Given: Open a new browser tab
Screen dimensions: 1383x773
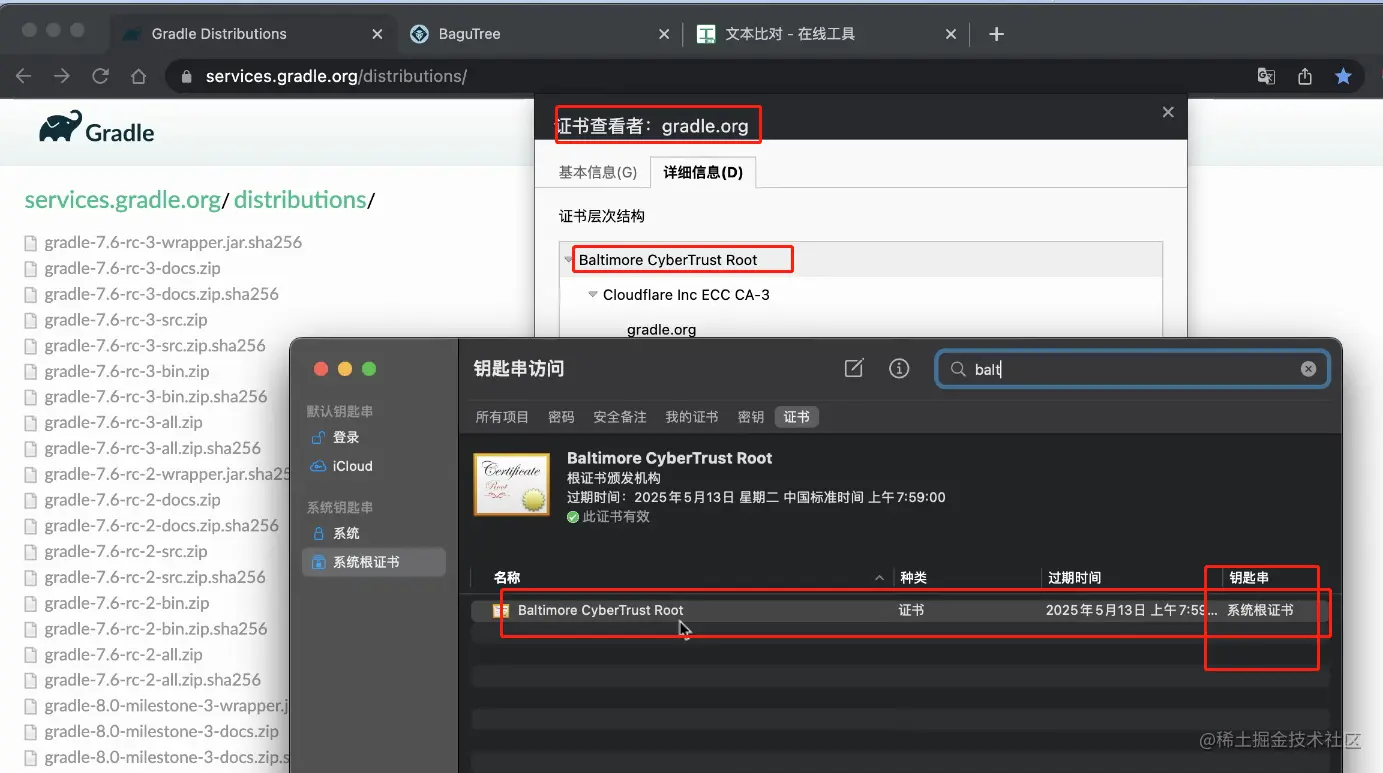Looking at the screenshot, I should click(996, 34).
